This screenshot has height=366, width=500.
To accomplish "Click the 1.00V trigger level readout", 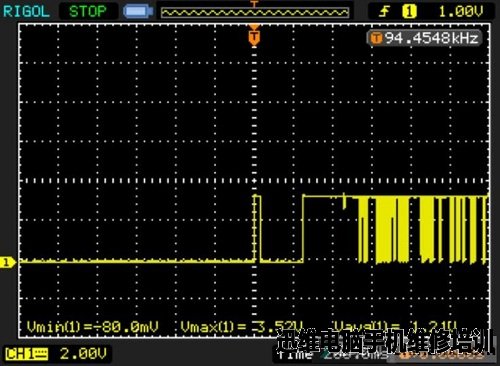I will (461, 12).
